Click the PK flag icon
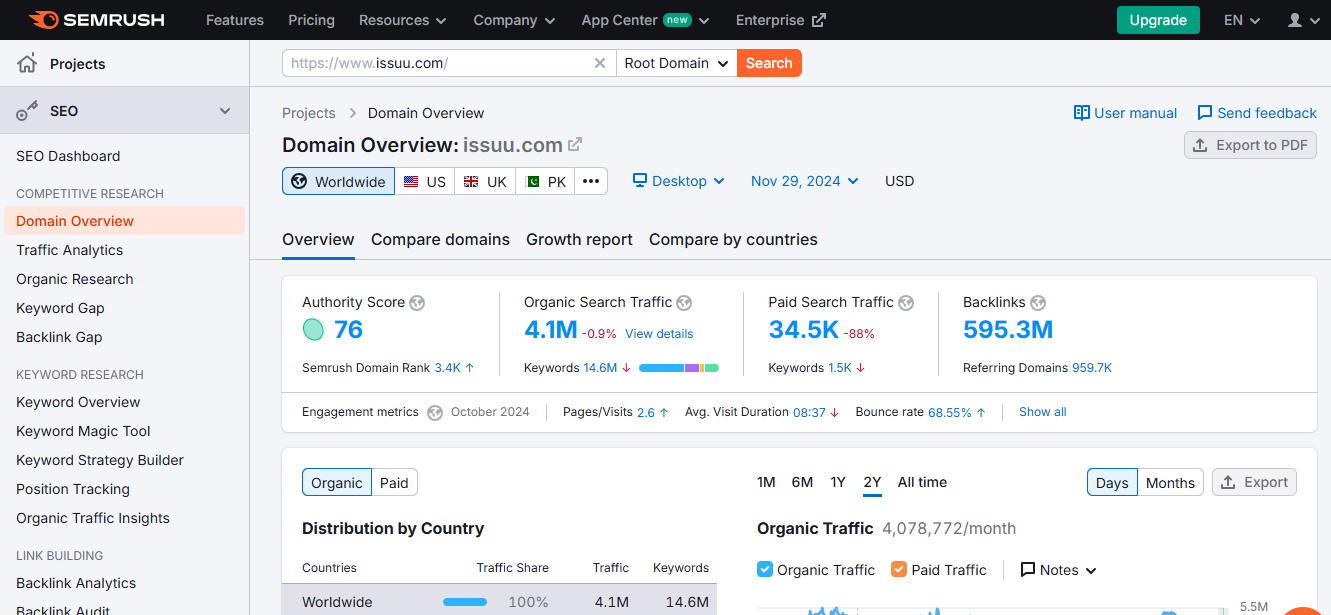 pyautogui.click(x=532, y=182)
